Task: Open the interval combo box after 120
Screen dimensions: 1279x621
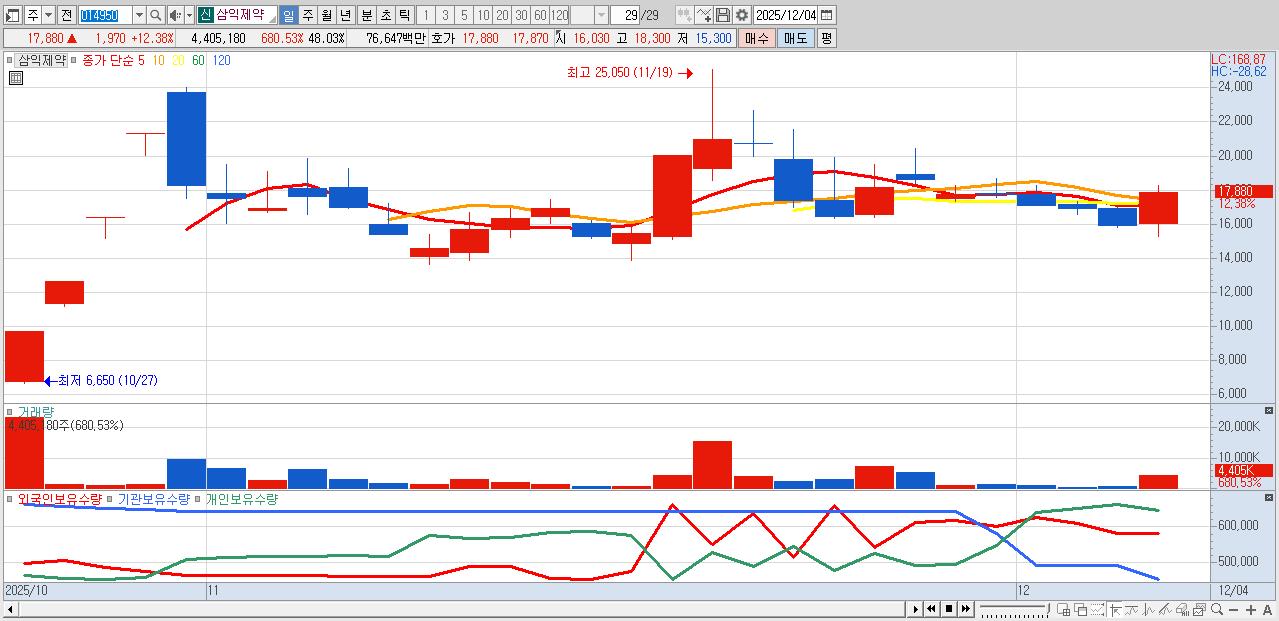Action: (589, 15)
